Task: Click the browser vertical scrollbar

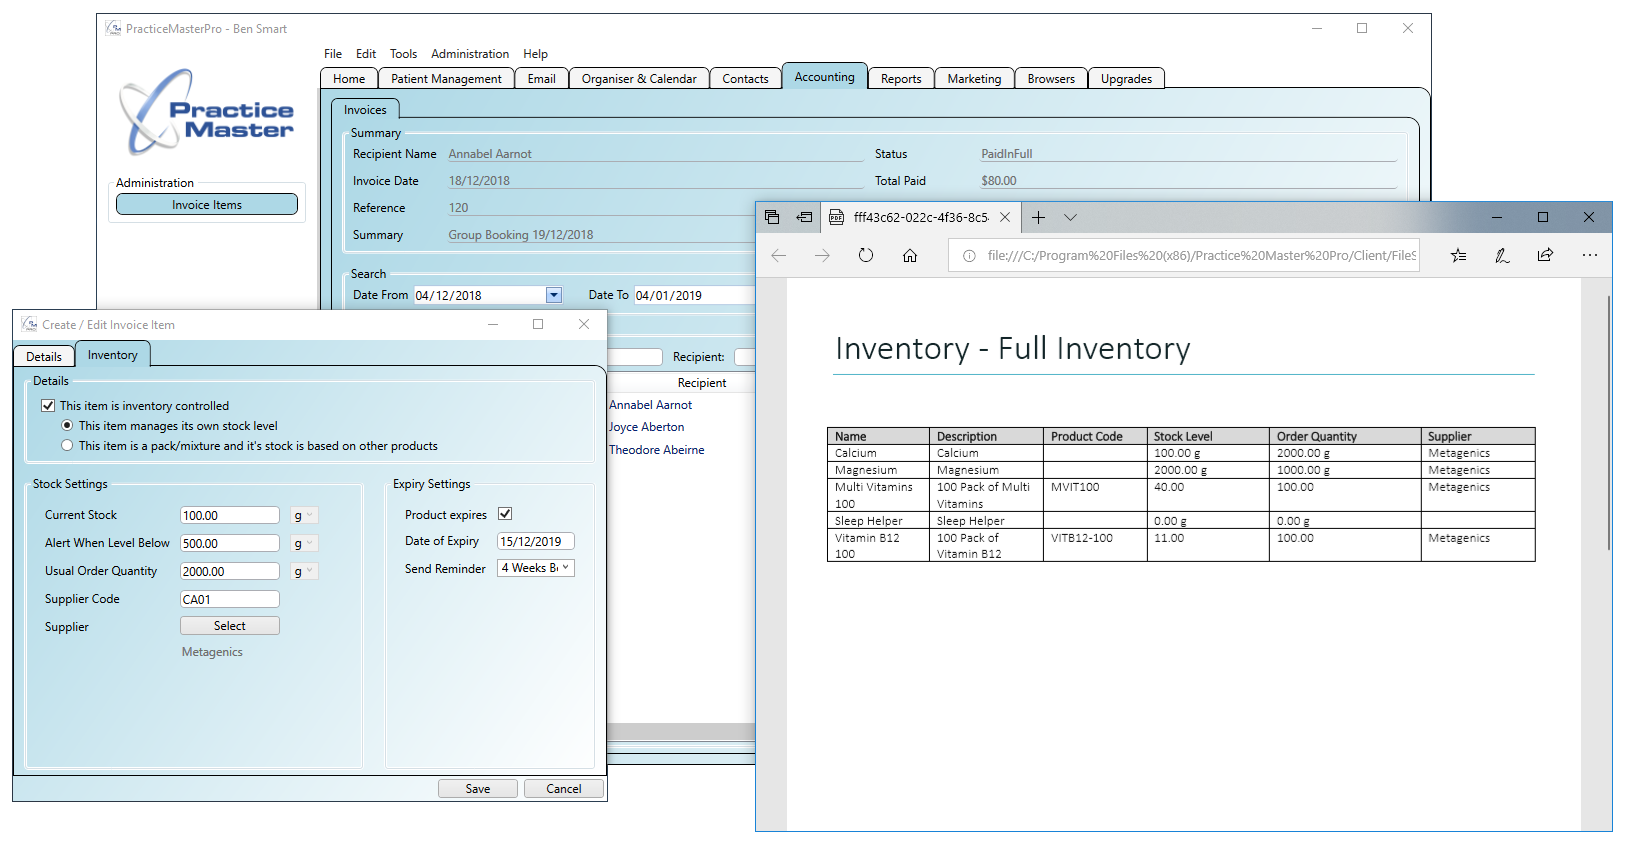Action: 1609,420
